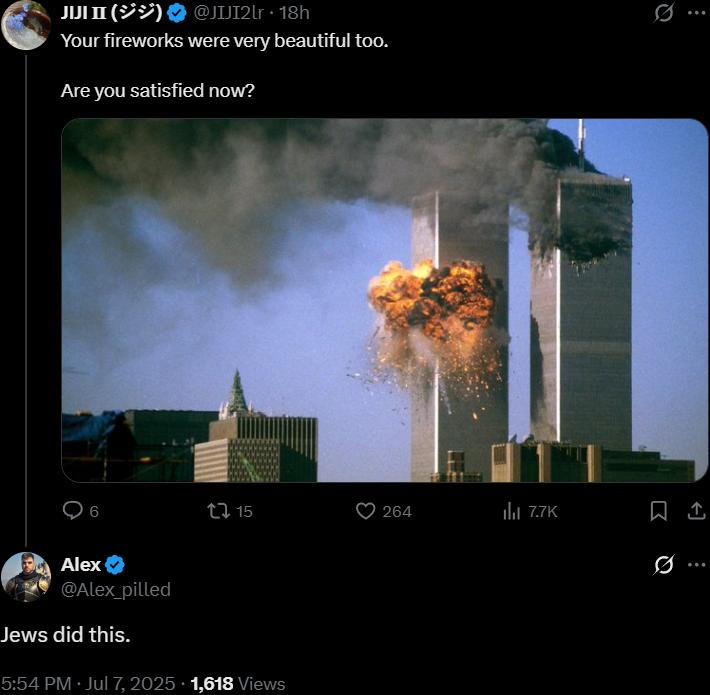Open JIJI's profile avatar

coord(26,25)
